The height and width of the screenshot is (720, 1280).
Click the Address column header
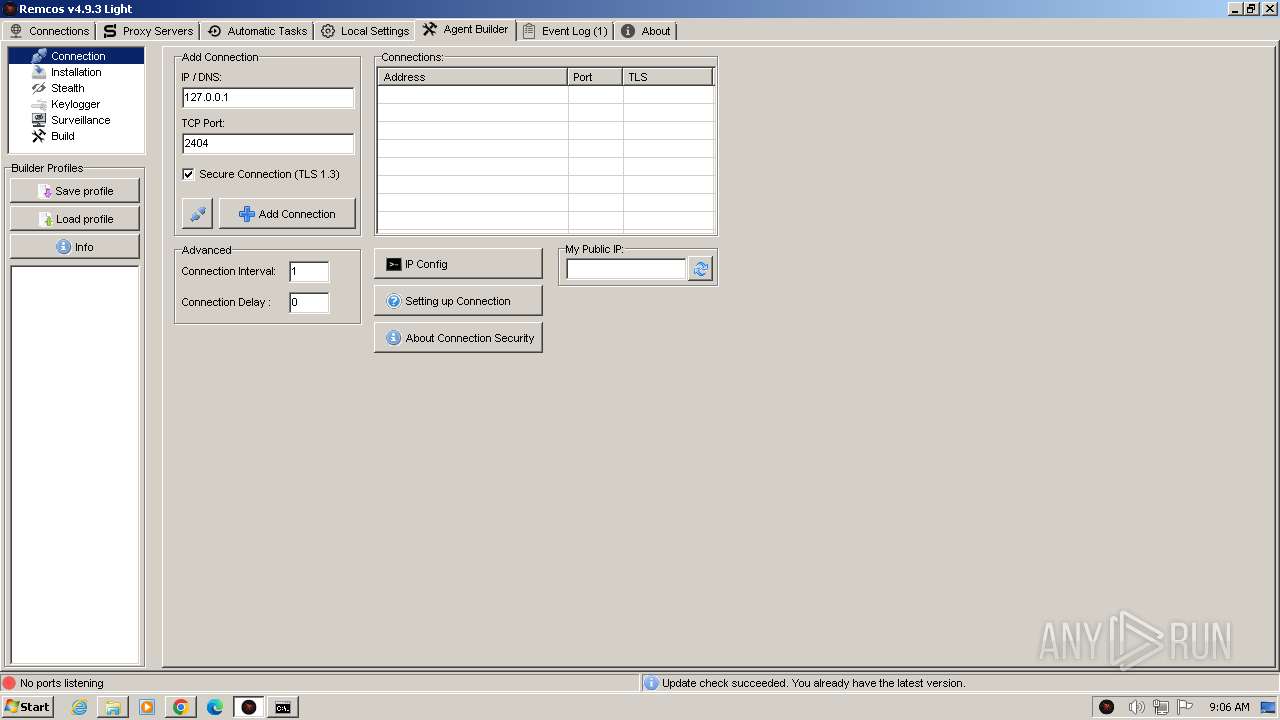click(x=472, y=77)
